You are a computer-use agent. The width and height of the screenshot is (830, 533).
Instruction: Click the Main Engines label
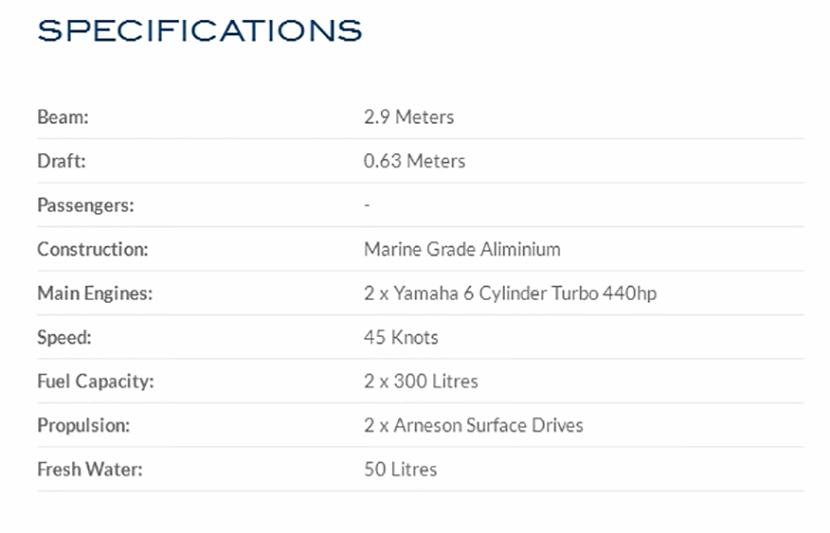(x=94, y=293)
